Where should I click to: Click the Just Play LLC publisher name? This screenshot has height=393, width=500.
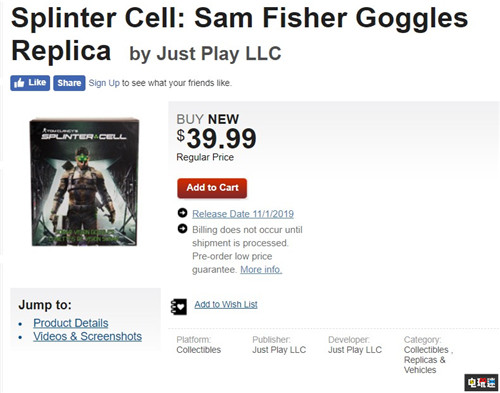[x=279, y=350]
